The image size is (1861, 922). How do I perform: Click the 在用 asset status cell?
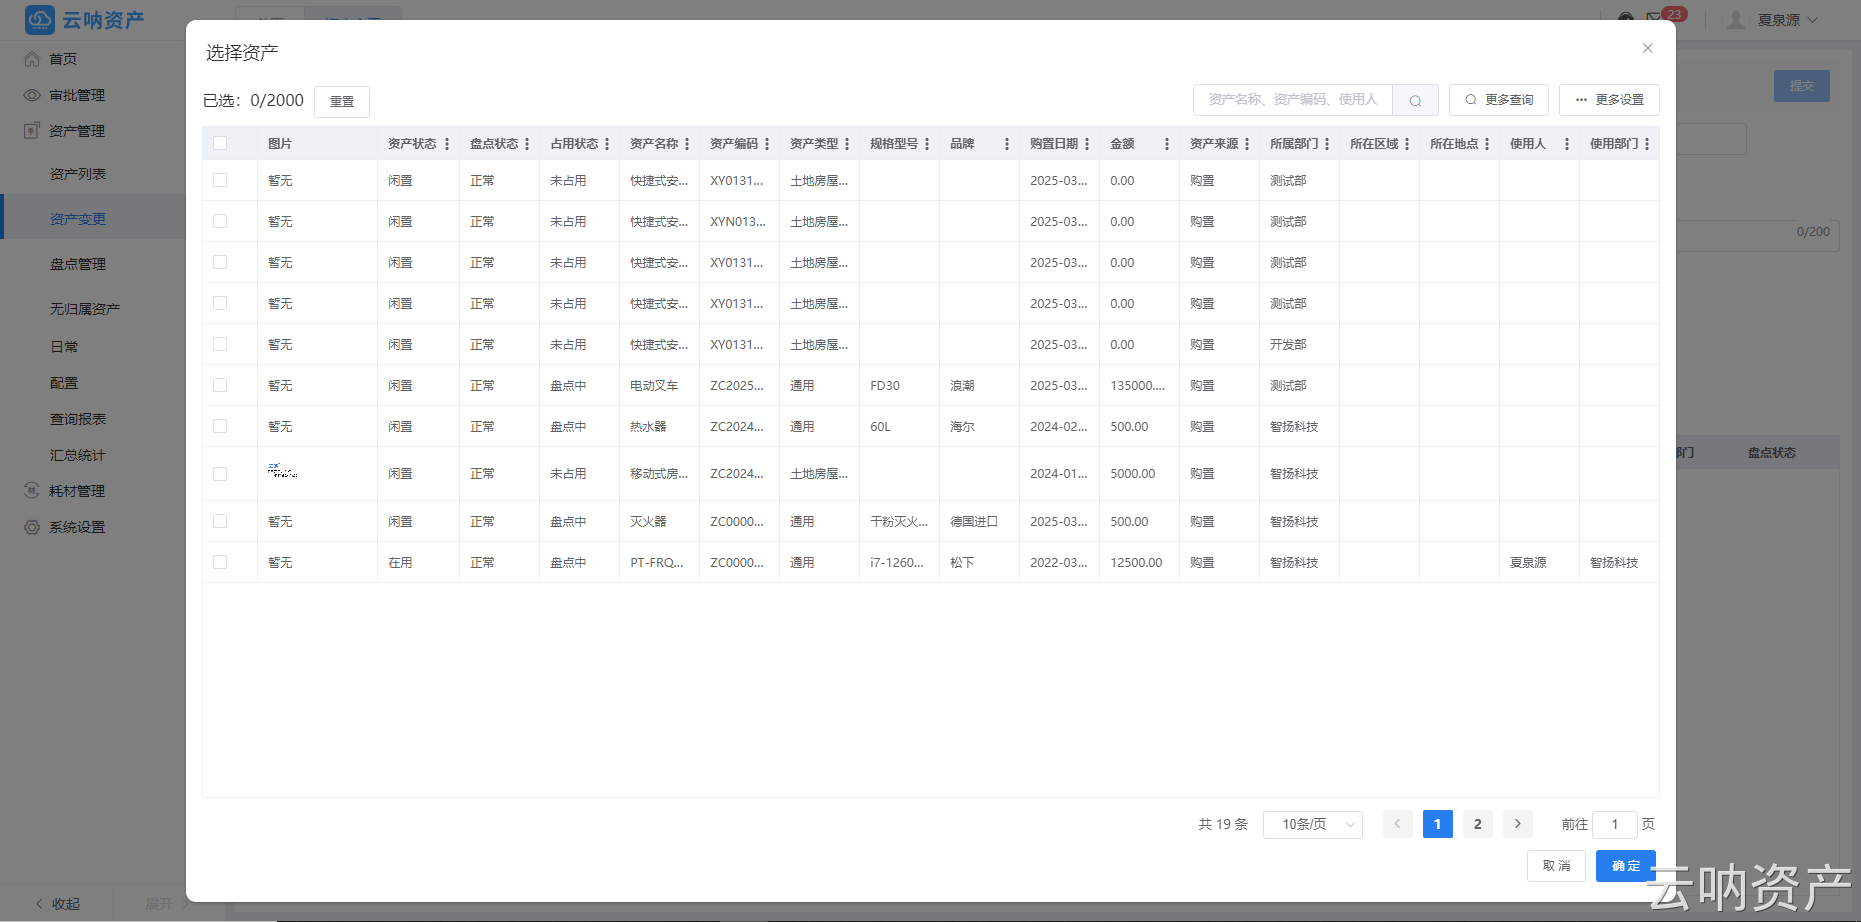click(x=400, y=563)
